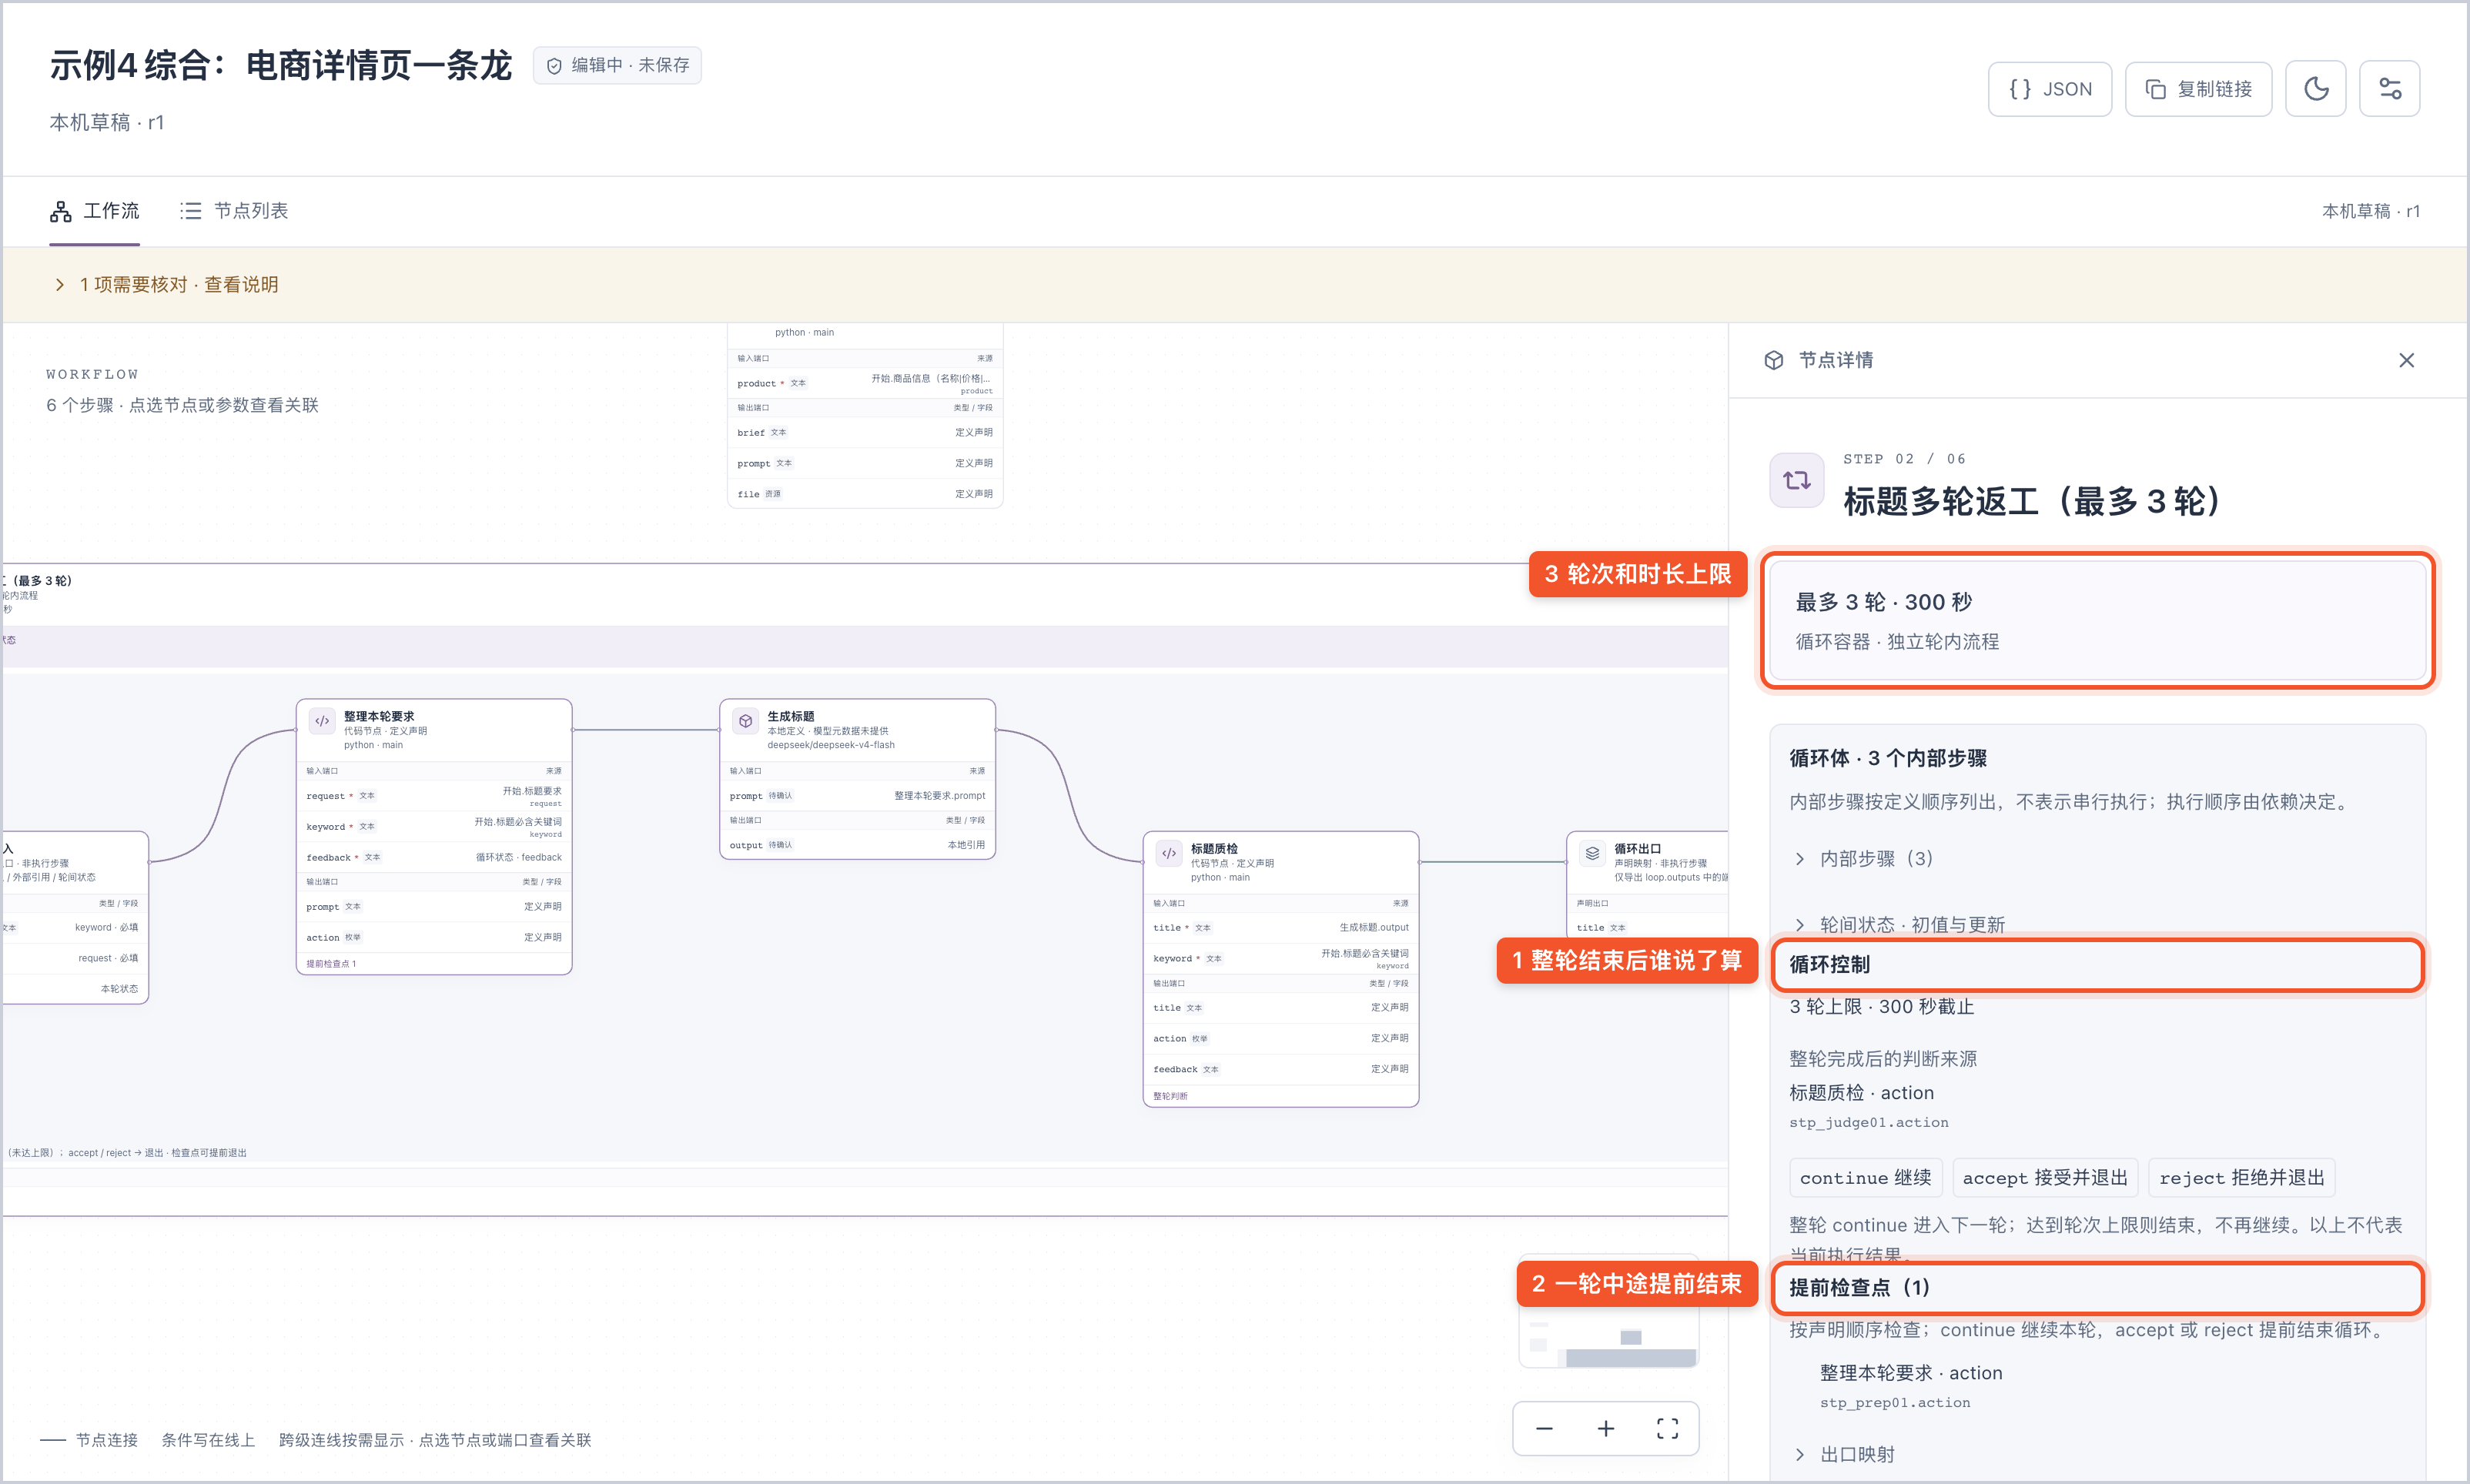Click the 编辑中 · 未保存 status badge
Image resolution: width=2470 pixels, height=1484 pixels.
[x=617, y=65]
